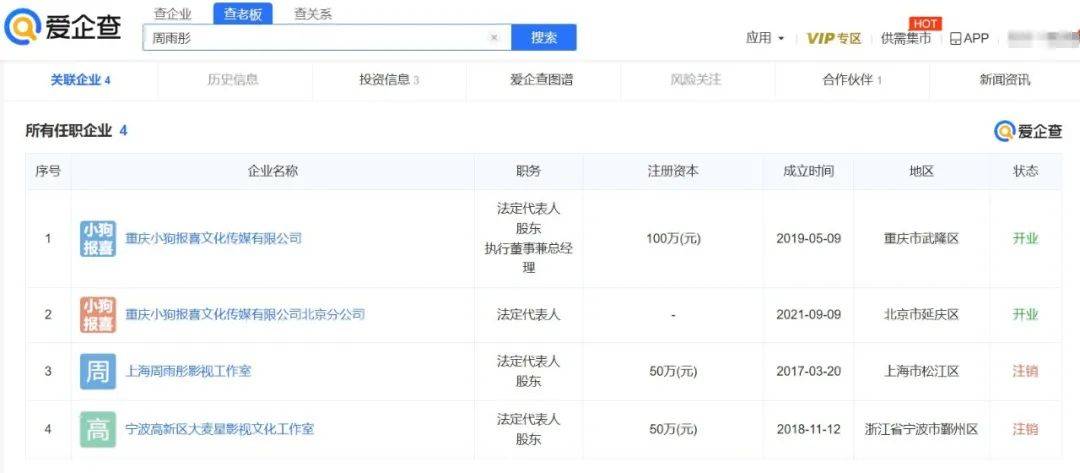Open the VIP专区 link
This screenshot has width=1080, height=473.
pyautogui.click(x=834, y=39)
